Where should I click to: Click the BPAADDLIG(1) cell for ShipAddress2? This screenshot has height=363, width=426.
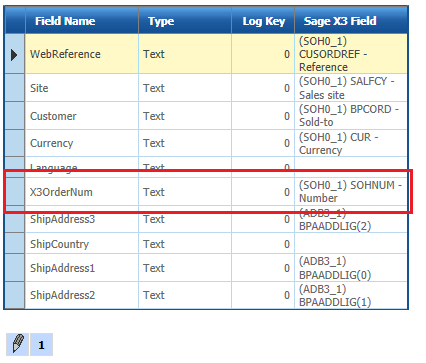tap(351, 295)
